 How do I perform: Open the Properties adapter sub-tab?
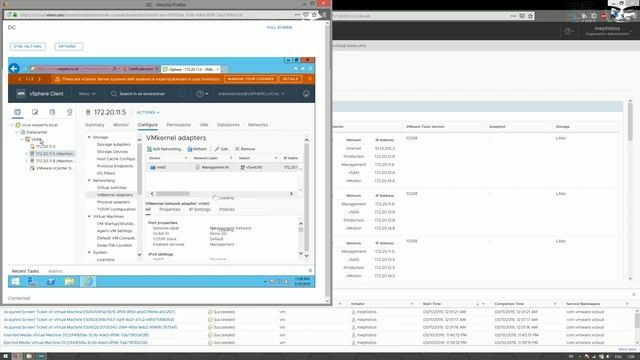pos(169,209)
